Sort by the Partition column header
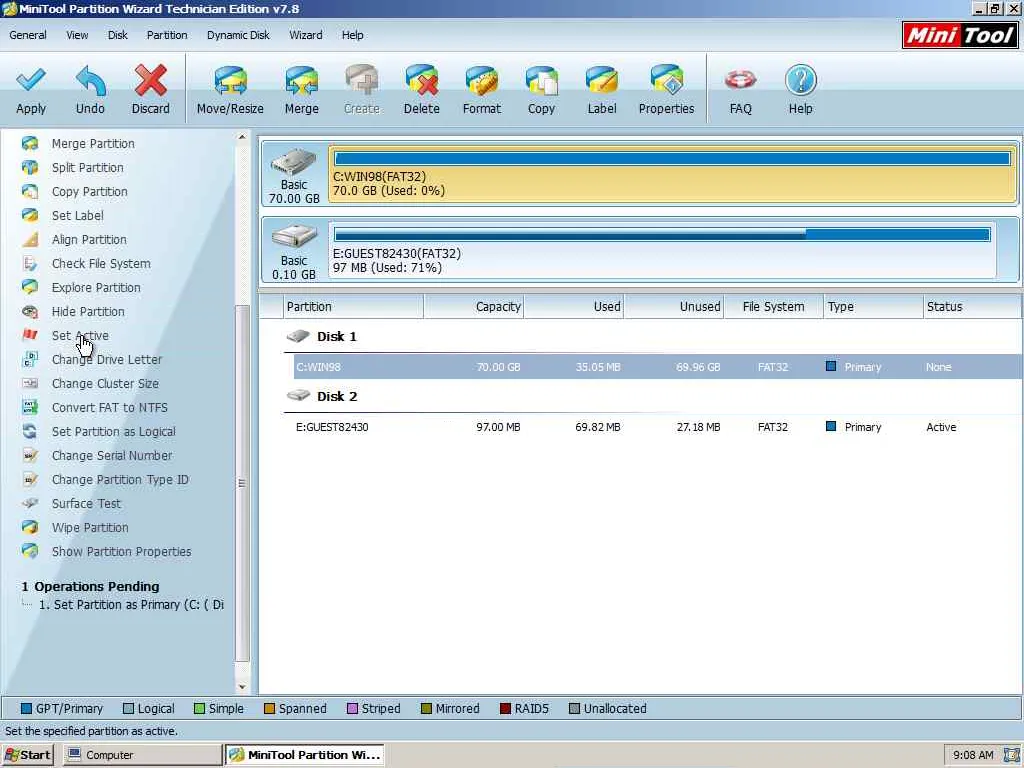The height and width of the screenshot is (768, 1024). pos(353,306)
